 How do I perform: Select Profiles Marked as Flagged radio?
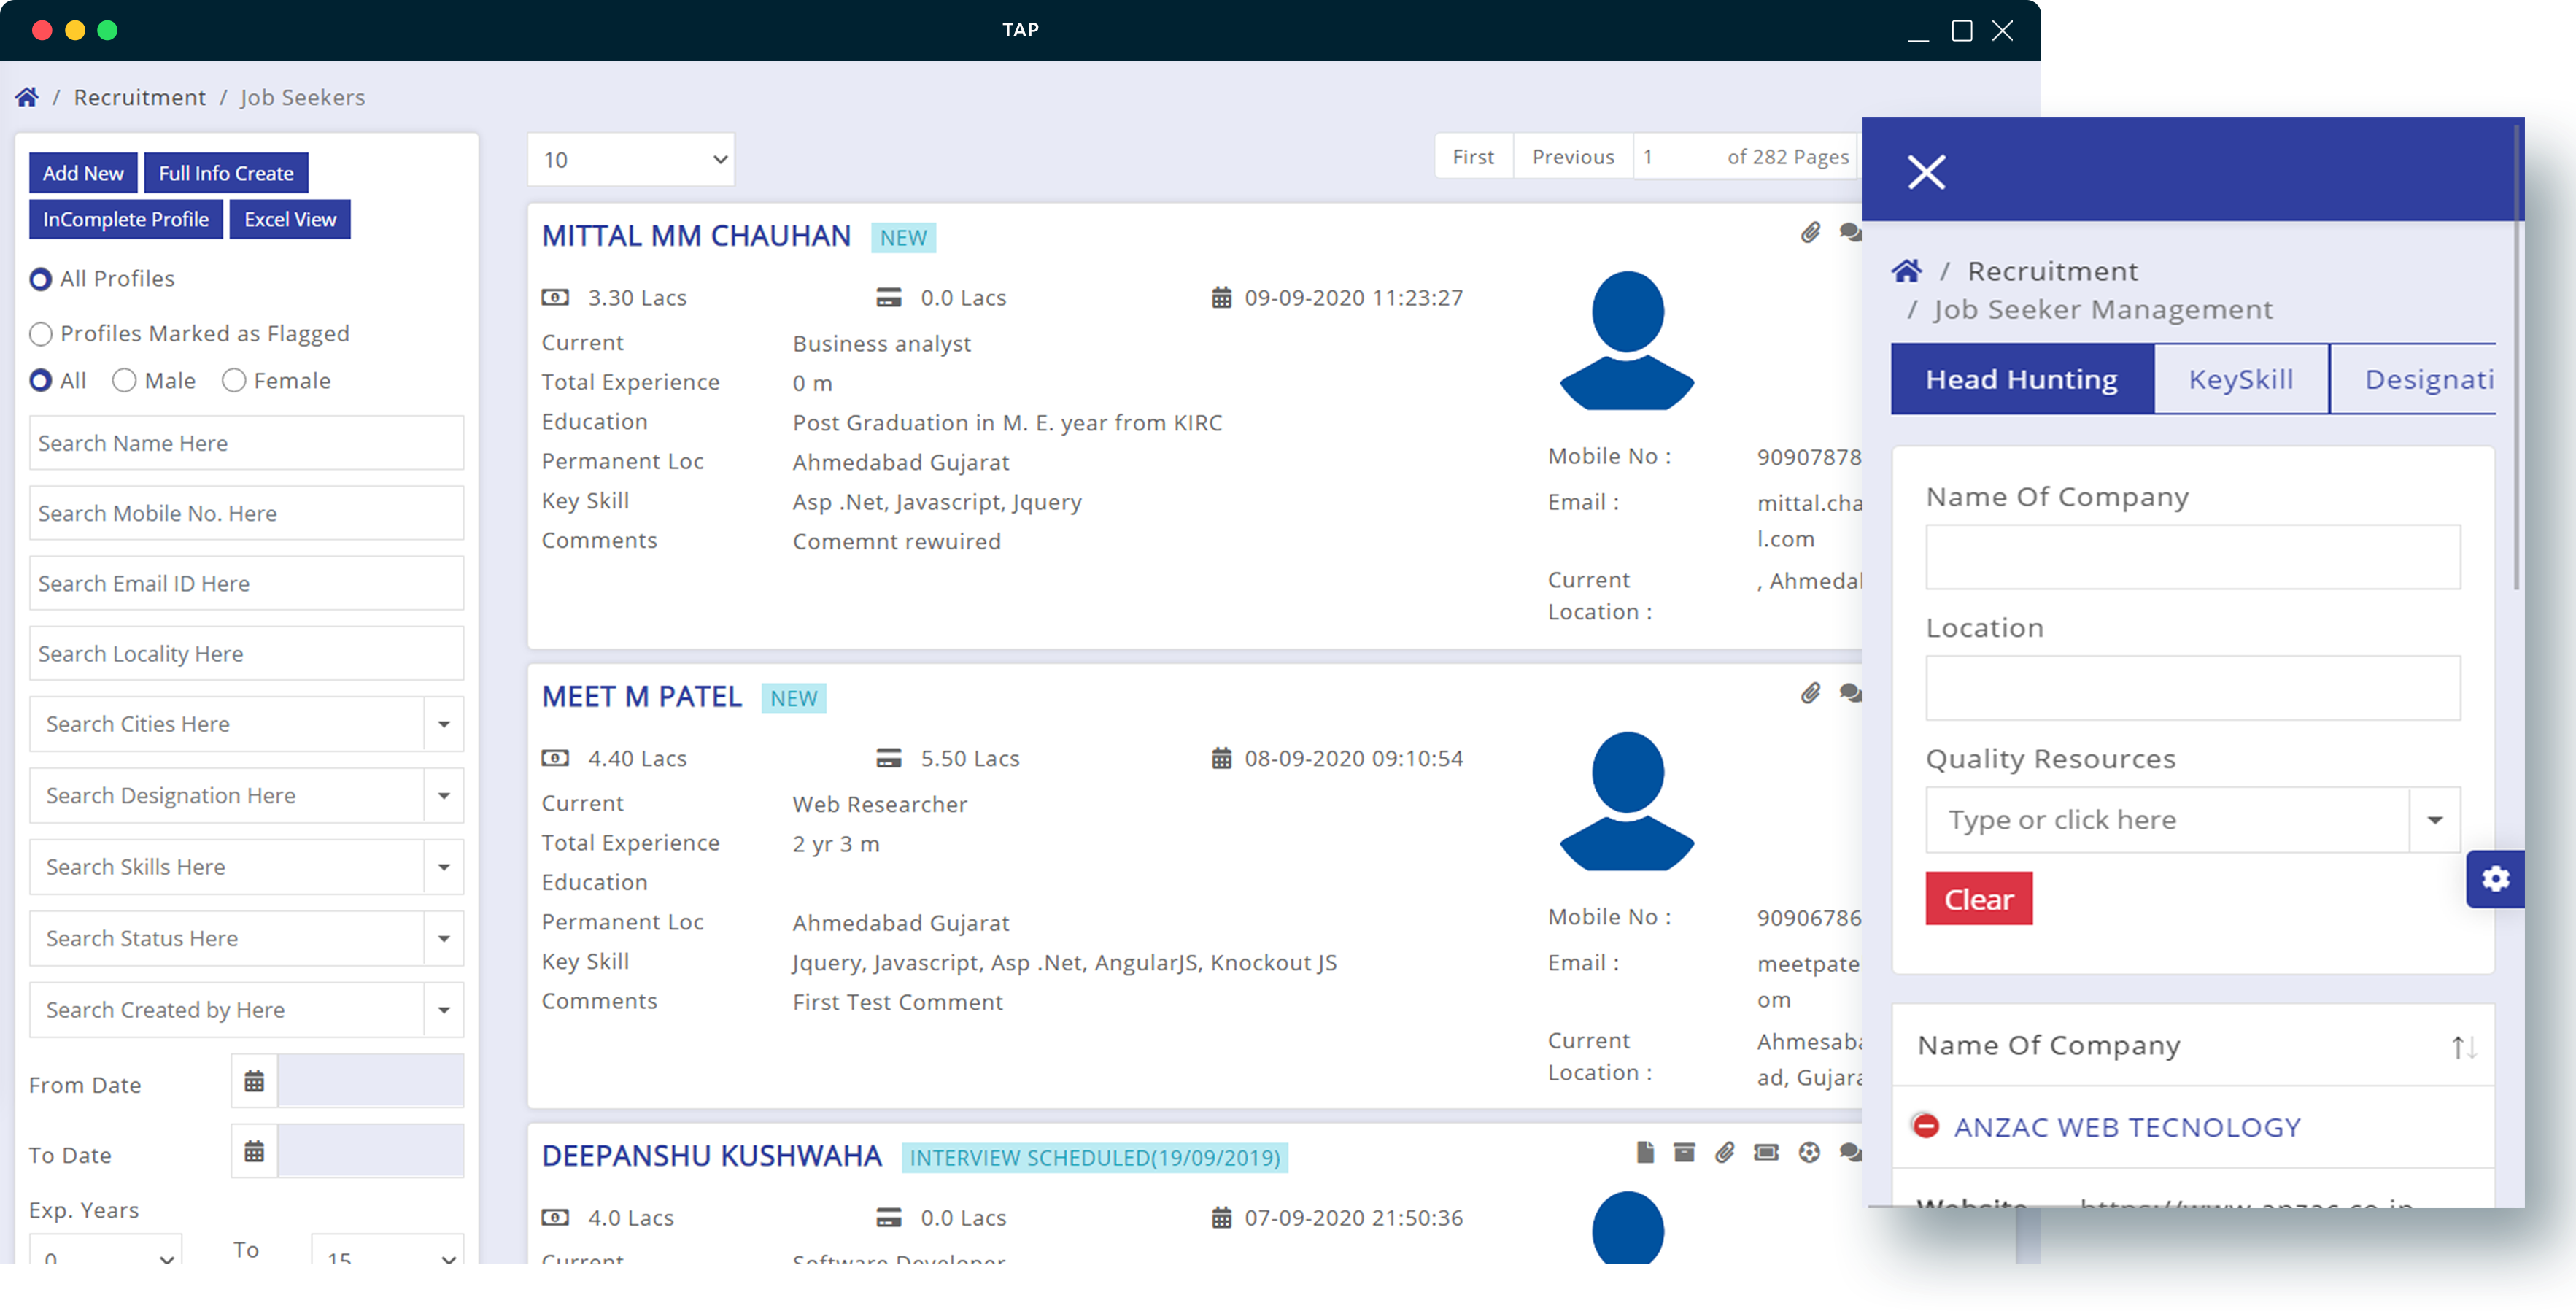pyautogui.click(x=40, y=334)
